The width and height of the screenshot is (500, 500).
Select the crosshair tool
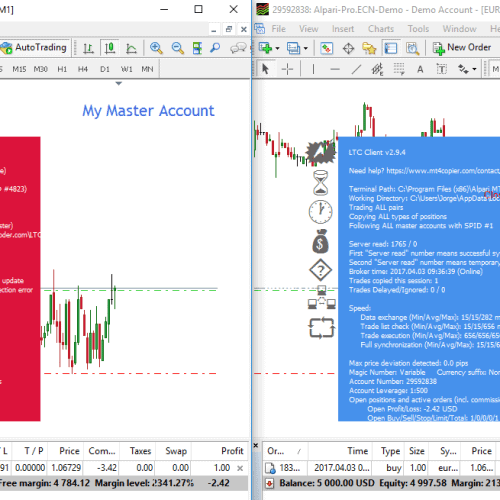coord(287,69)
